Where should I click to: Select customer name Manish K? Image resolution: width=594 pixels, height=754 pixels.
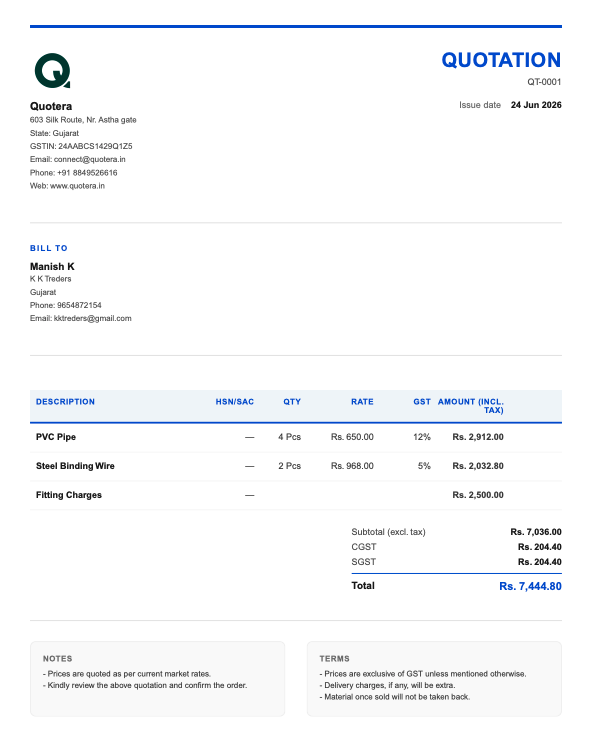pyautogui.click(x=52, y=266)
